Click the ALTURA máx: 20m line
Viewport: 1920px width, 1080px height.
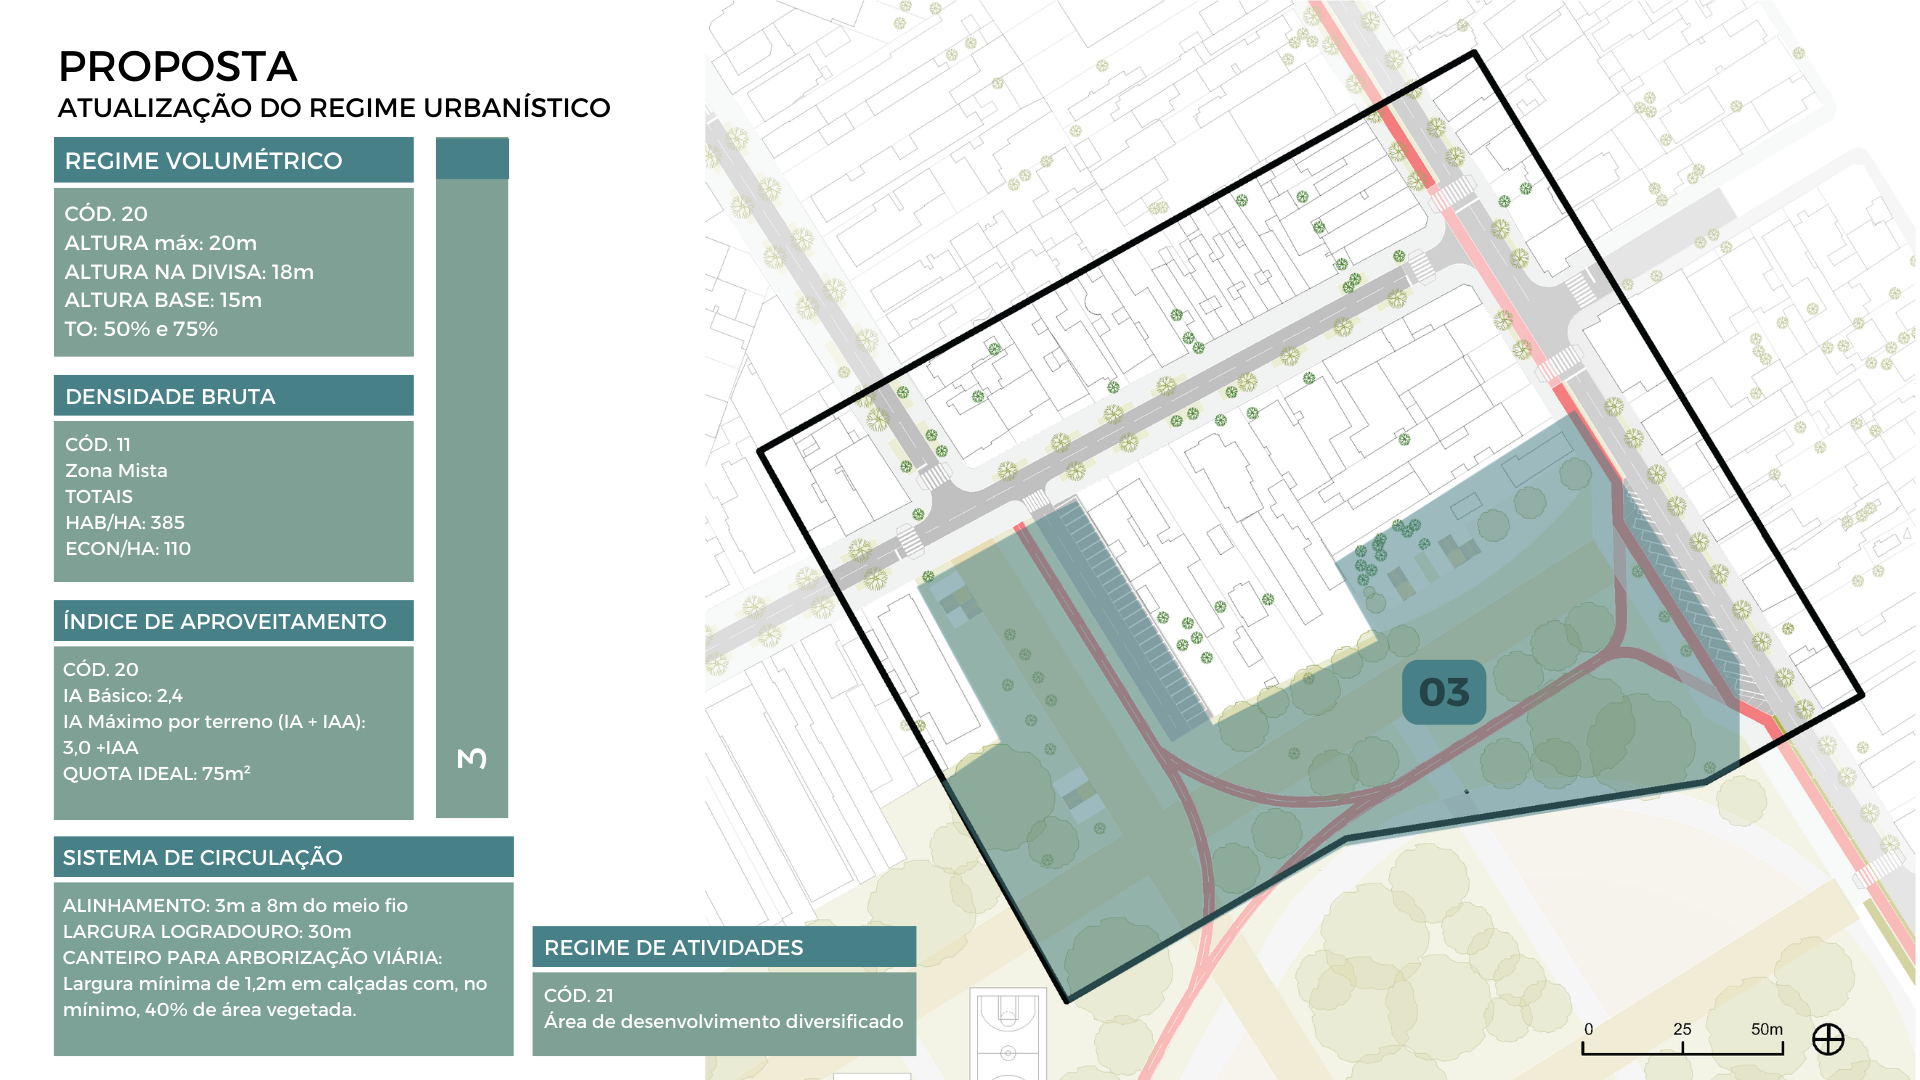[161, 243]
